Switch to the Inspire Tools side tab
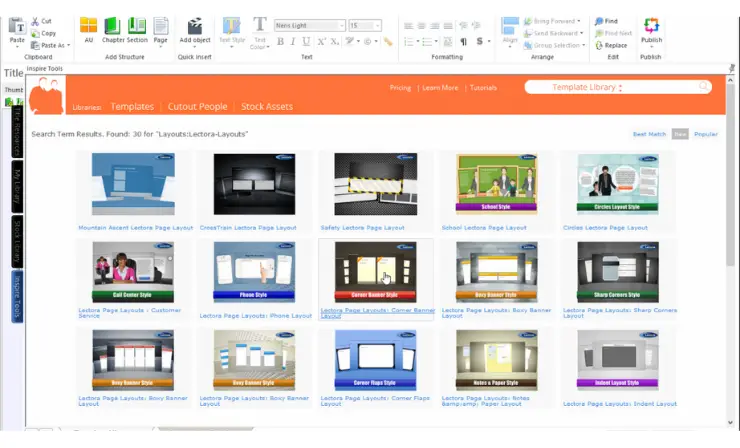Screen dimensions: 740x448 point(17,296)
